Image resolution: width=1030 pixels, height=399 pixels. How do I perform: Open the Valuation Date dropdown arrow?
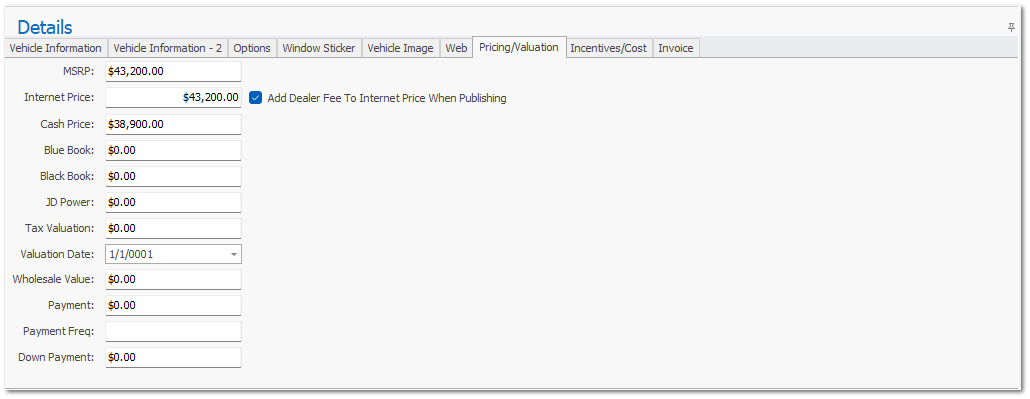(x=234, y=254)
